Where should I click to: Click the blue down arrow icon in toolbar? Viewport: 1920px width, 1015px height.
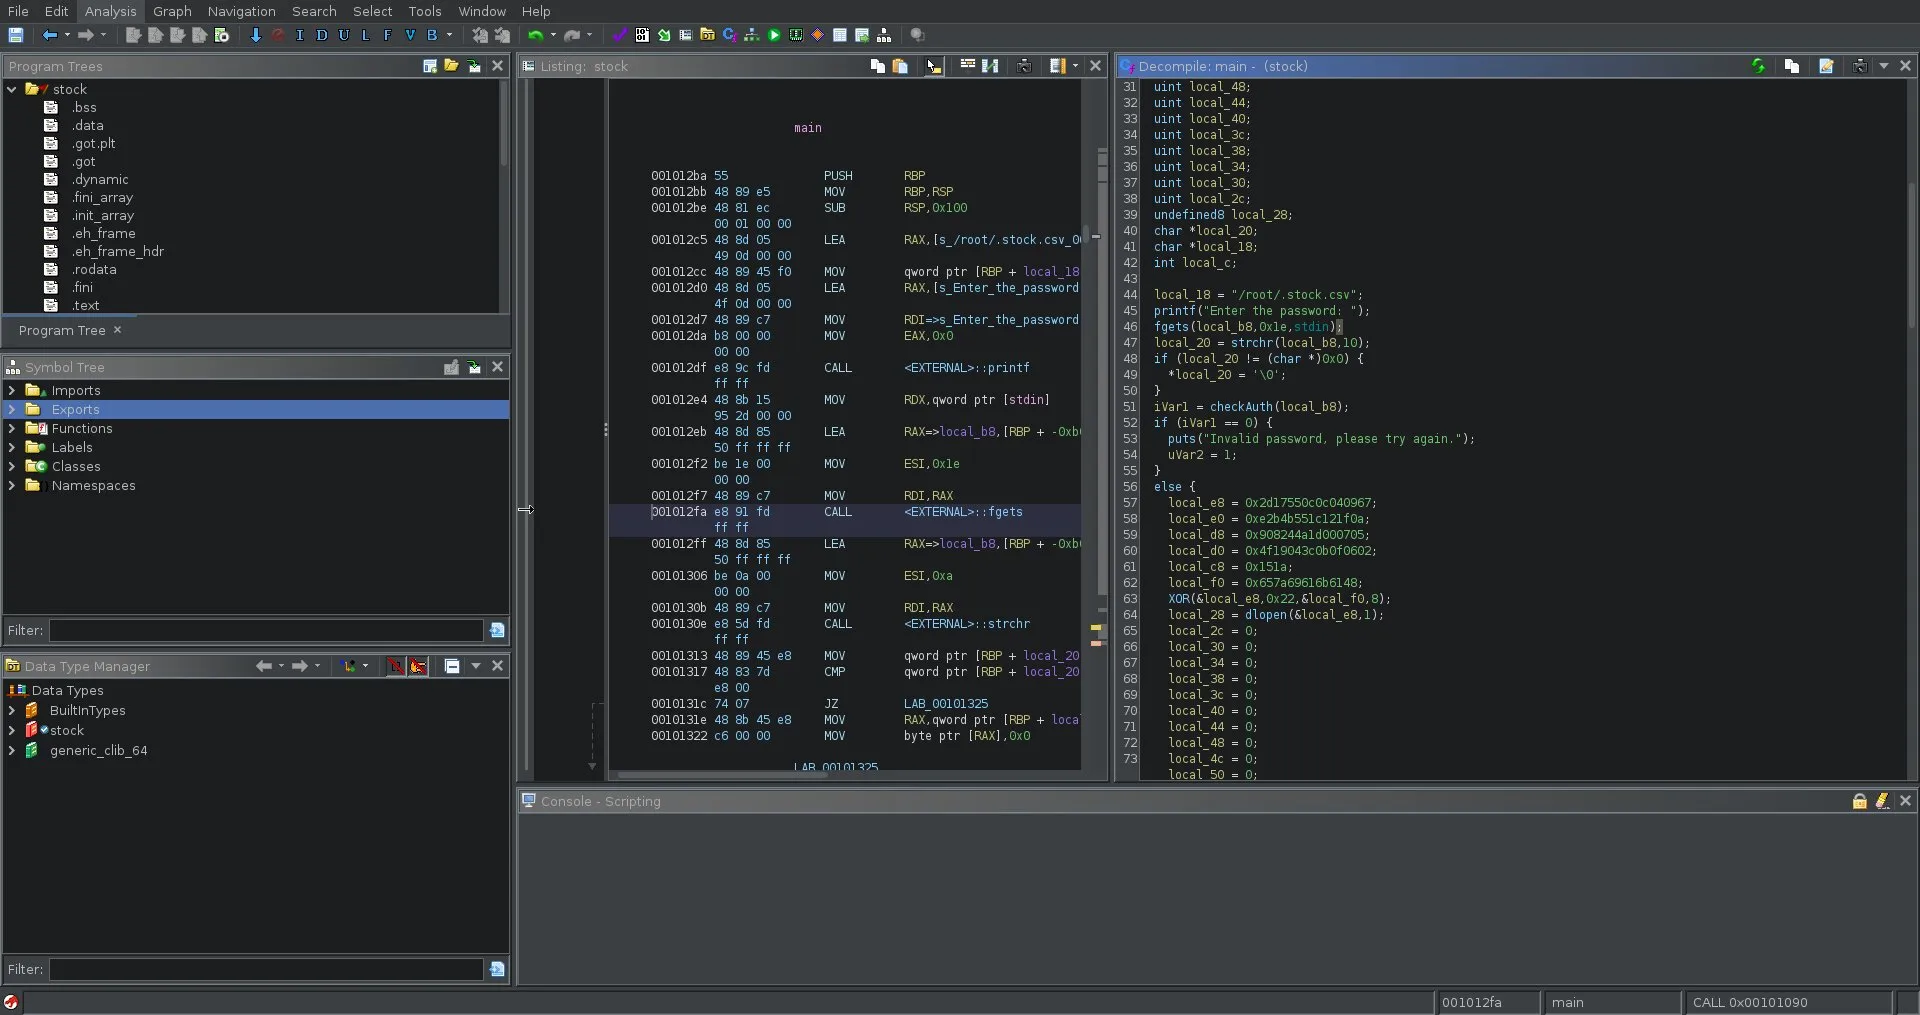coord(255,35)
